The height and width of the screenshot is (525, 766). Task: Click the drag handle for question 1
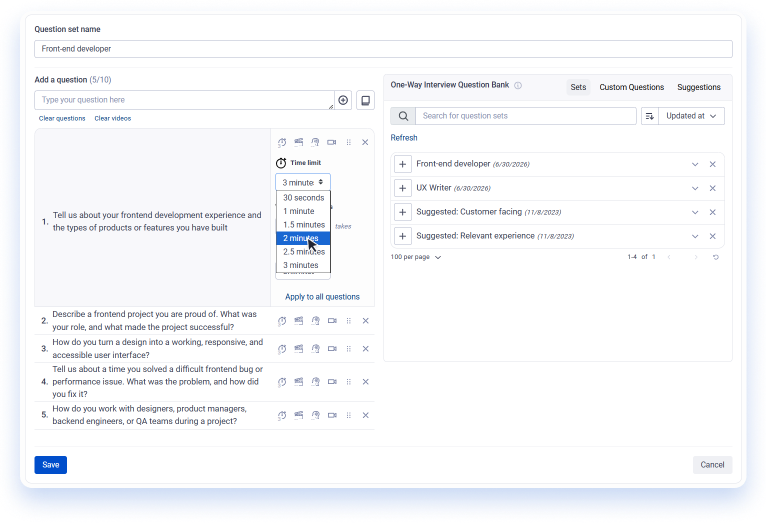coord(348,142)
